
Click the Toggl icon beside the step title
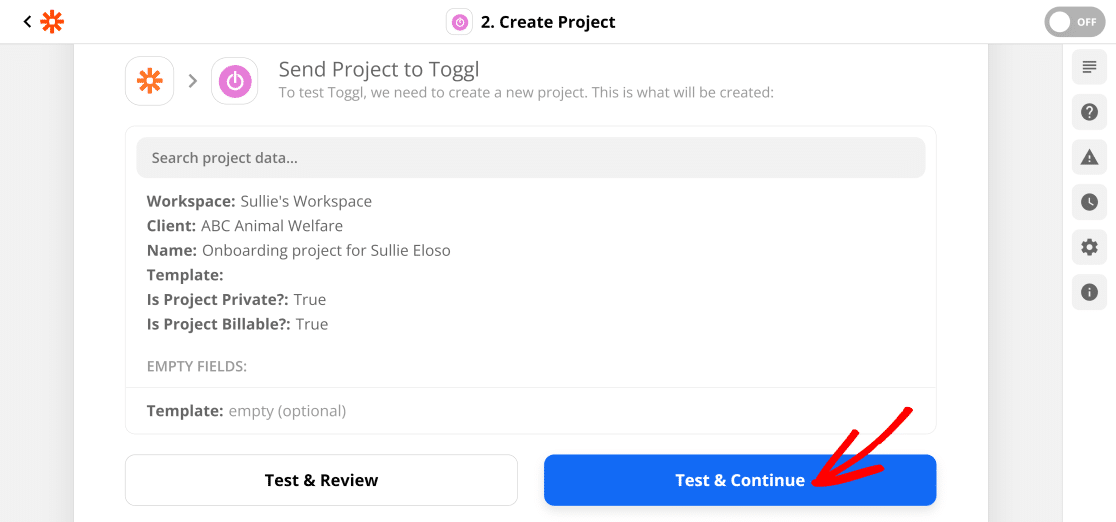460,22
